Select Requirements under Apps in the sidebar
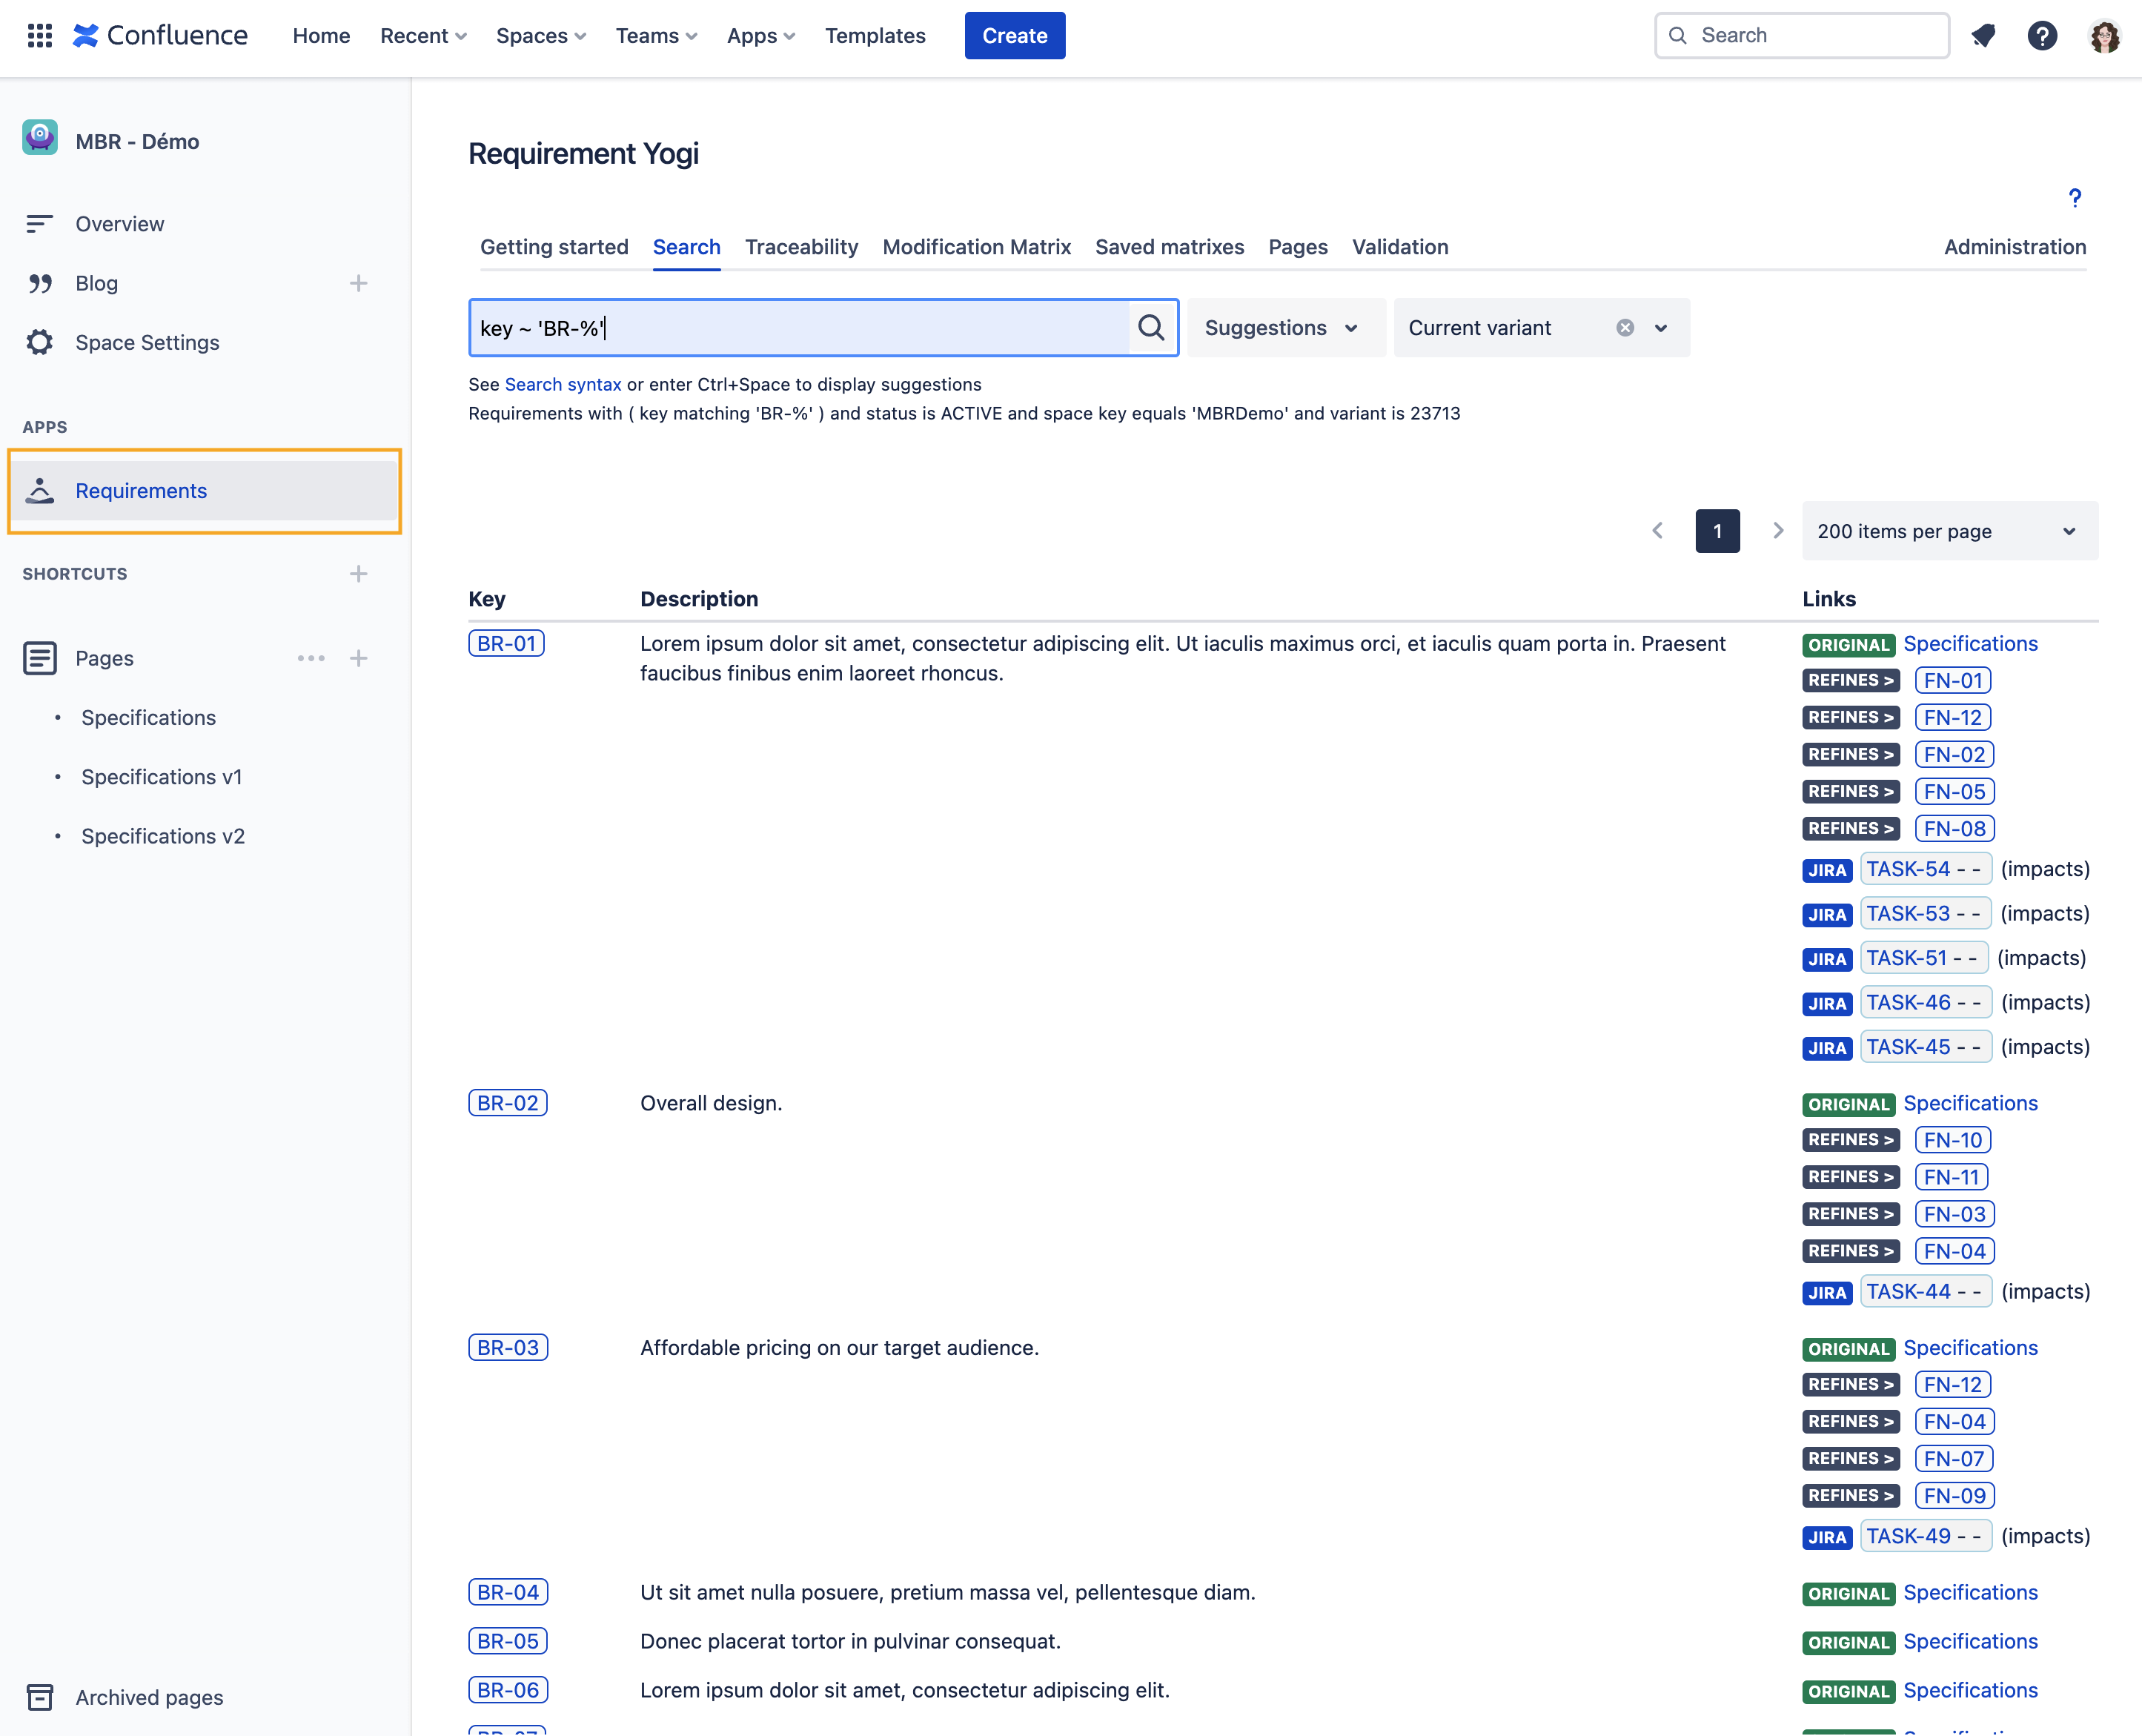This screenshot has width=2142, height=1736. (x=141, y=491)
